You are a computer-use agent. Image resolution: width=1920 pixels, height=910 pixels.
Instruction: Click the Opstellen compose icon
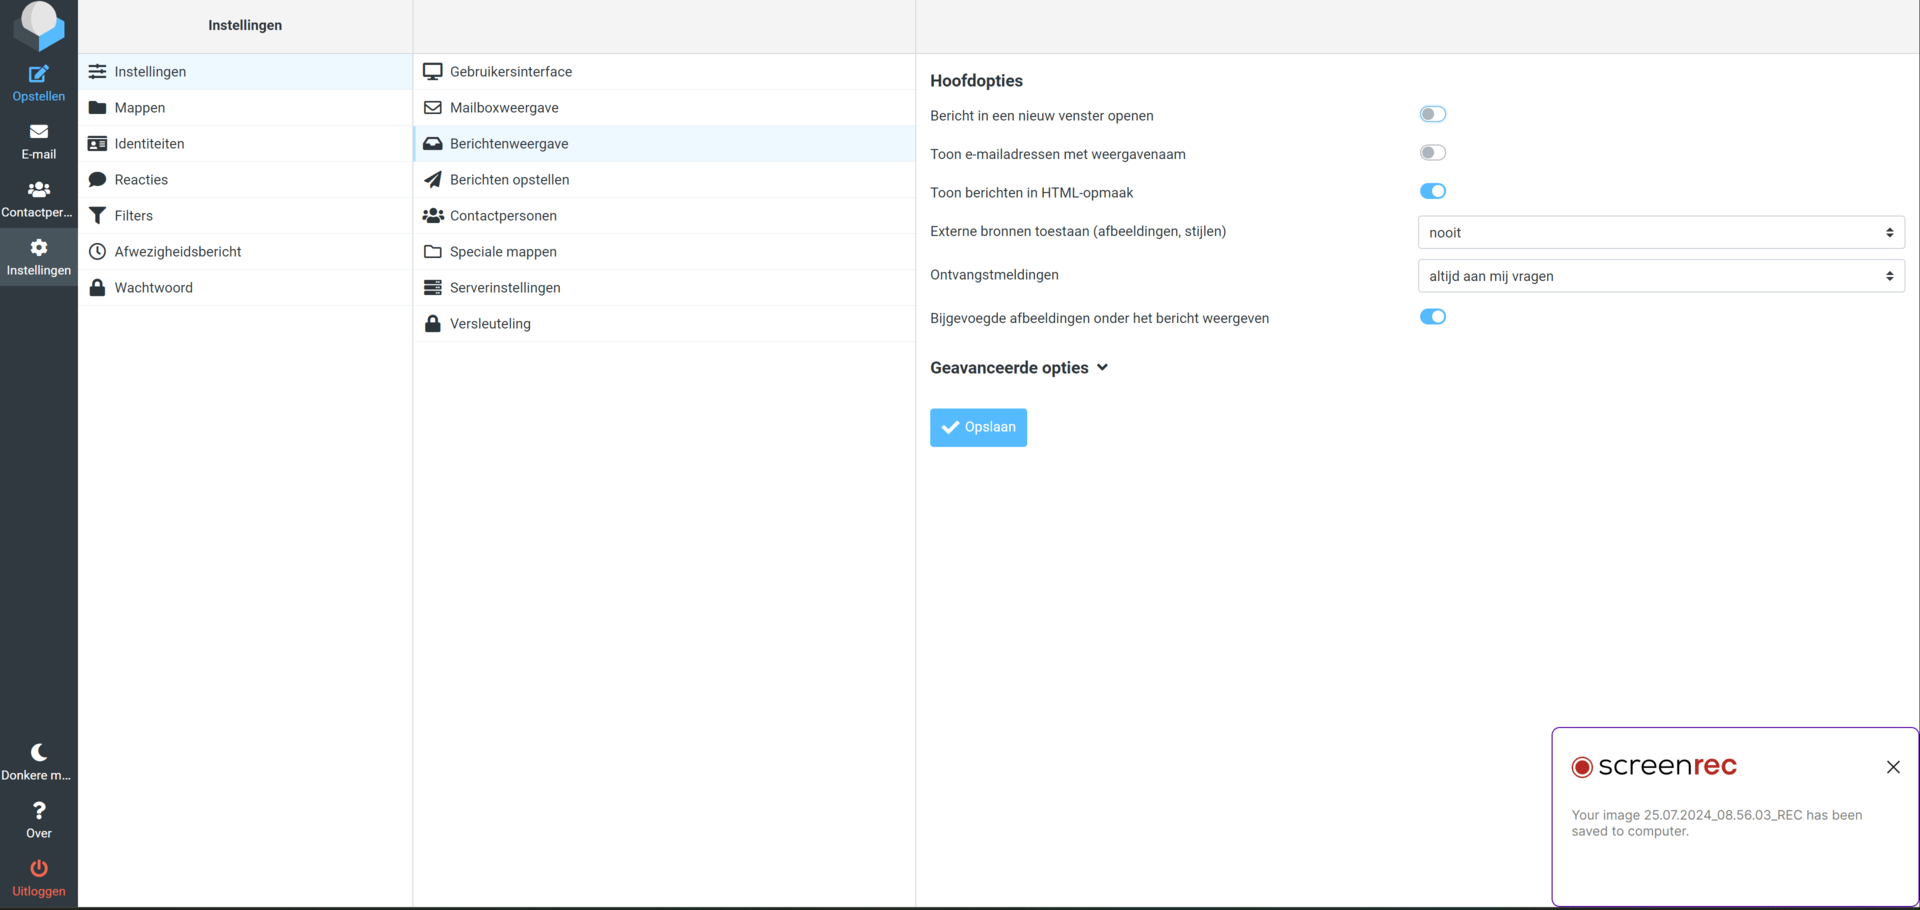click(x=38, y=74)
